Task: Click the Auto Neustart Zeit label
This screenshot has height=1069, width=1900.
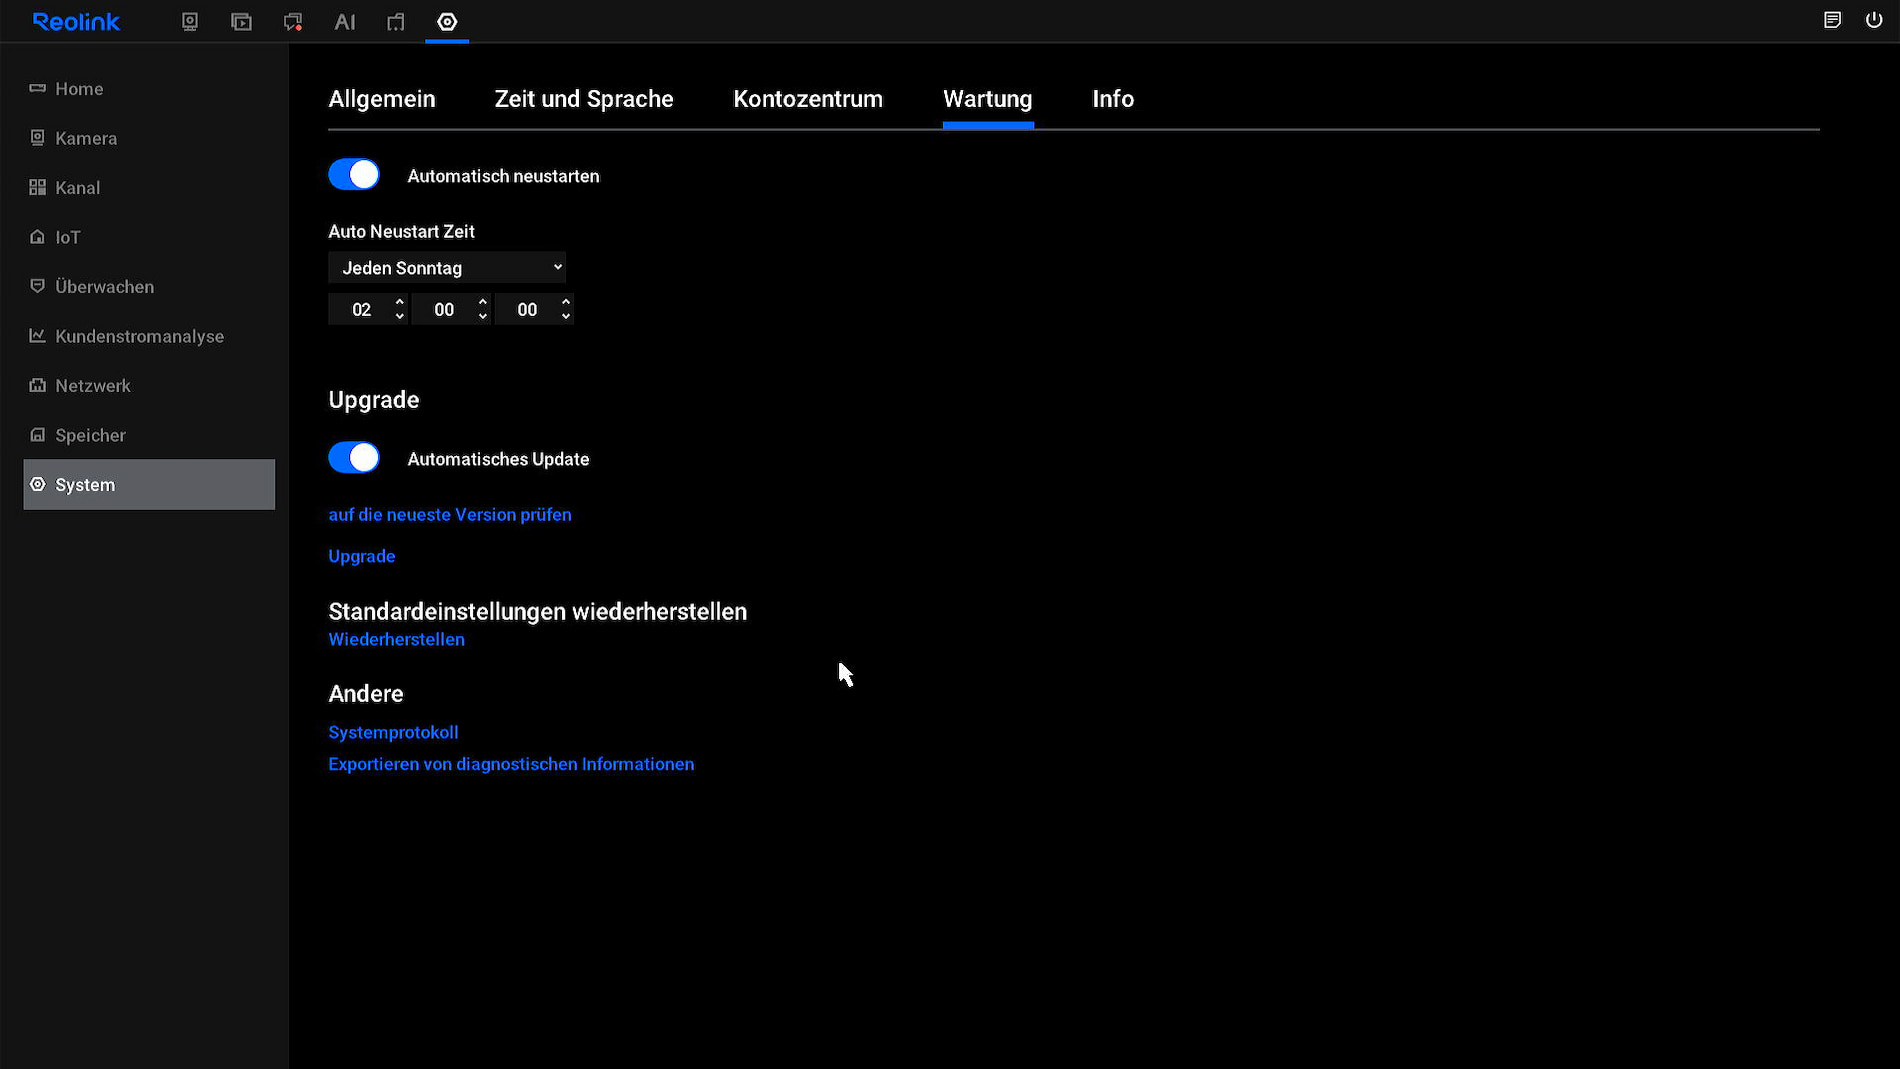Action: [x=401, y=231]
